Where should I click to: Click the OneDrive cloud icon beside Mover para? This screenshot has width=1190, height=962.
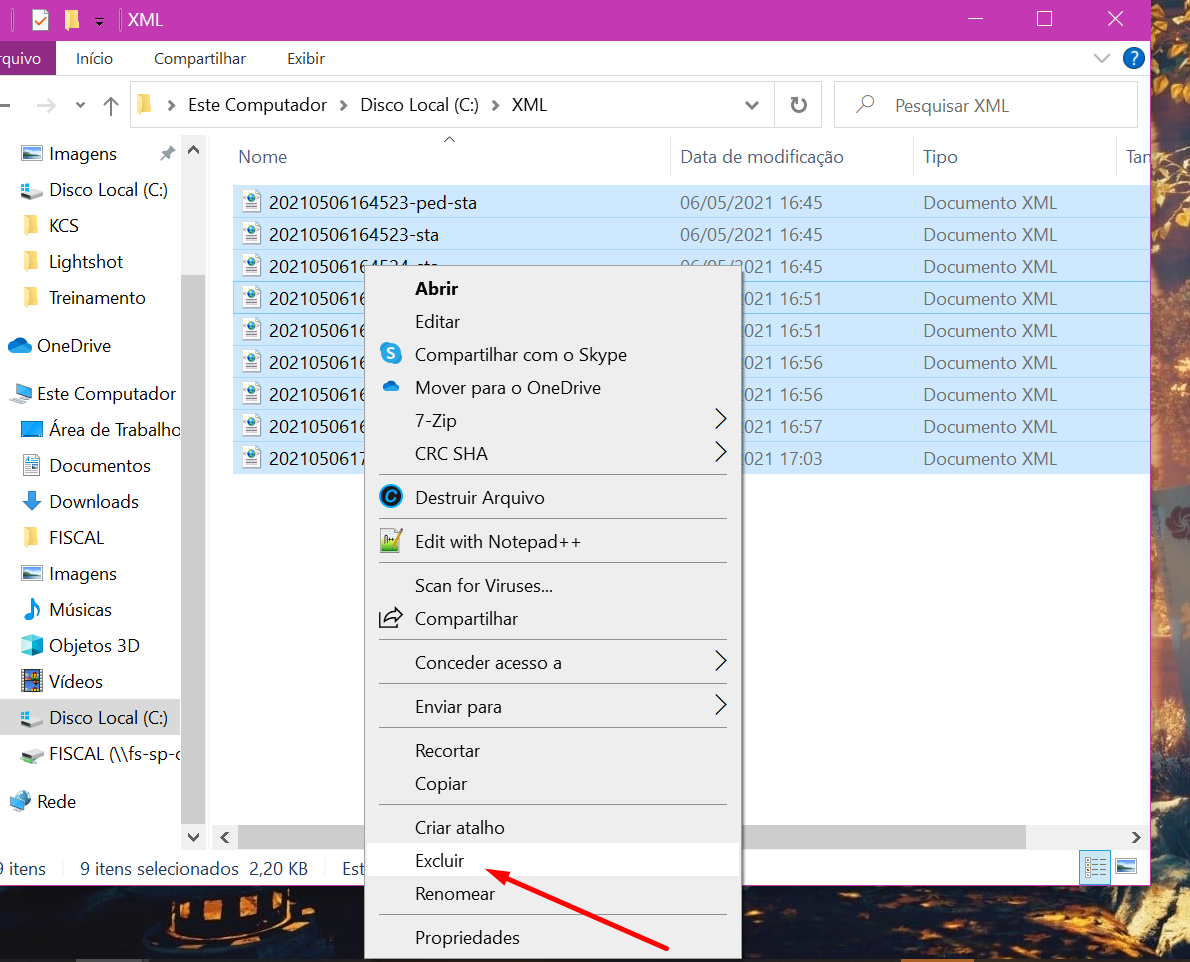click(x=391, y=387)
